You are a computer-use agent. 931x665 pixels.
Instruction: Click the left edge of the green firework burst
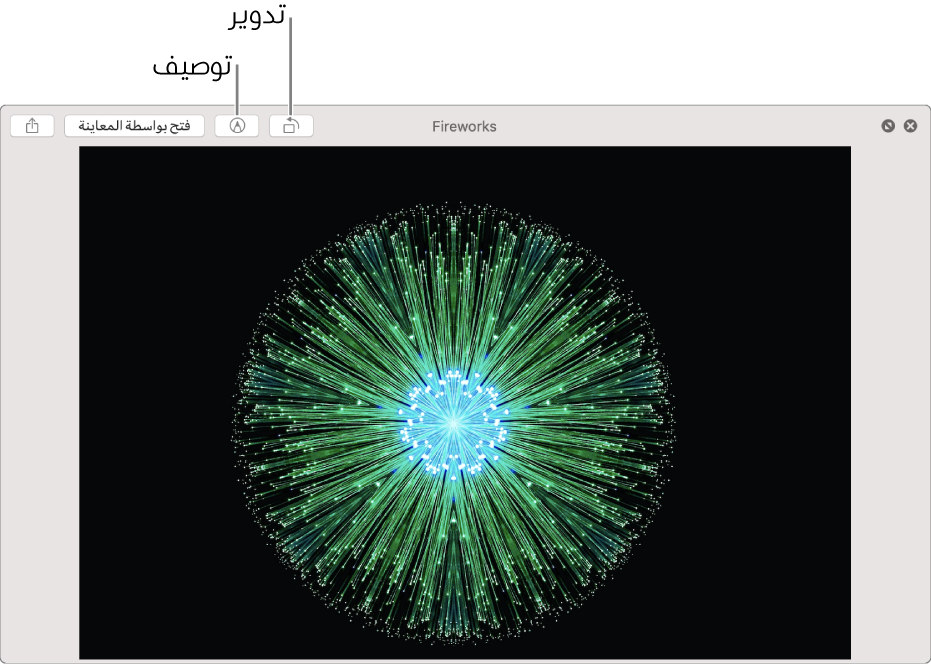[240, 425]
